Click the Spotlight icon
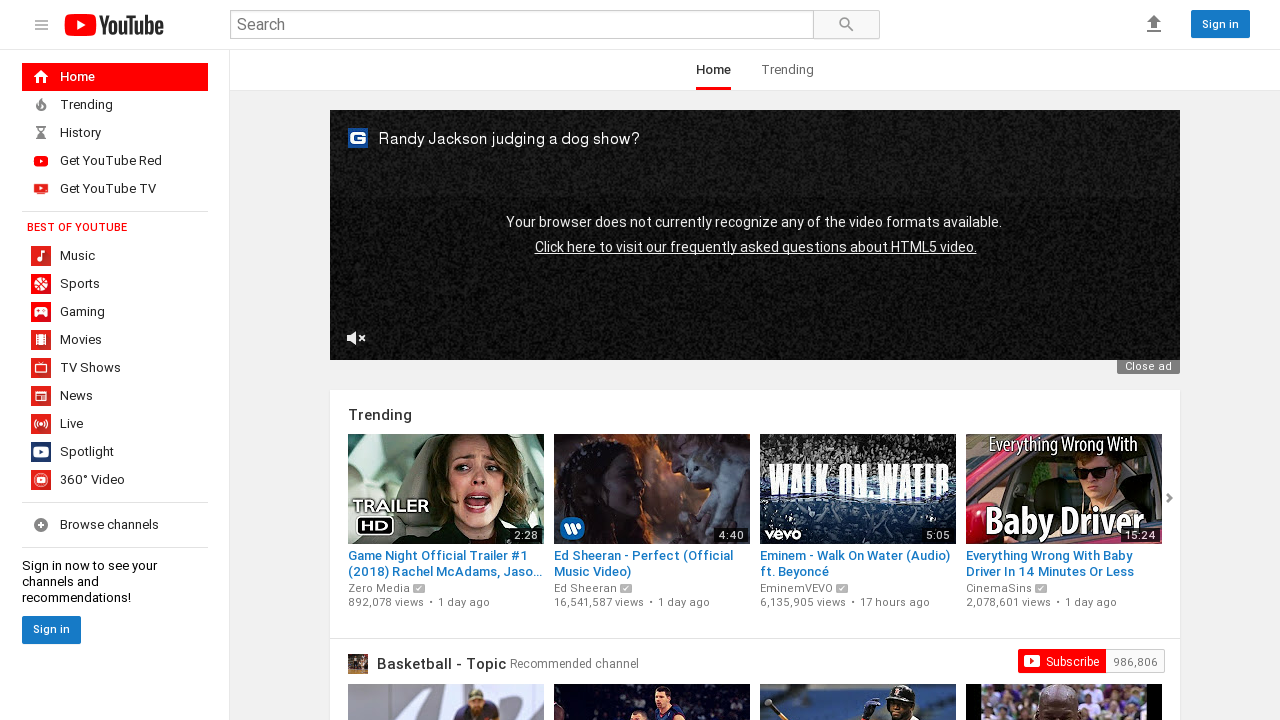The height and width of the screenshot is (720, 1280). point(41,452)
